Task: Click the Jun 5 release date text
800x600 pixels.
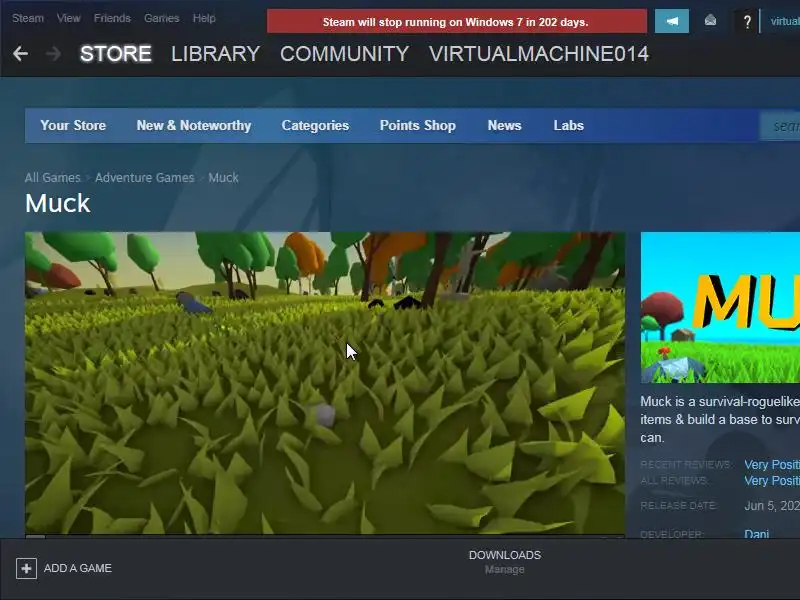Action: coord(772,506)
